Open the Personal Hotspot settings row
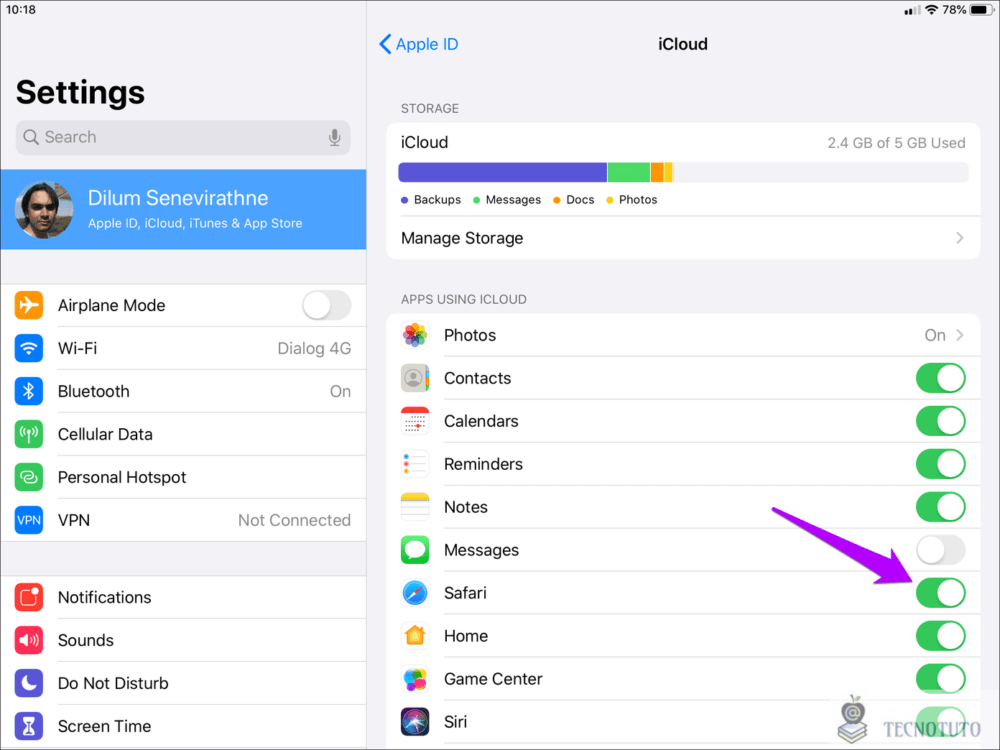This screenshot has width=1000, height=750. (x=184, y=477)
